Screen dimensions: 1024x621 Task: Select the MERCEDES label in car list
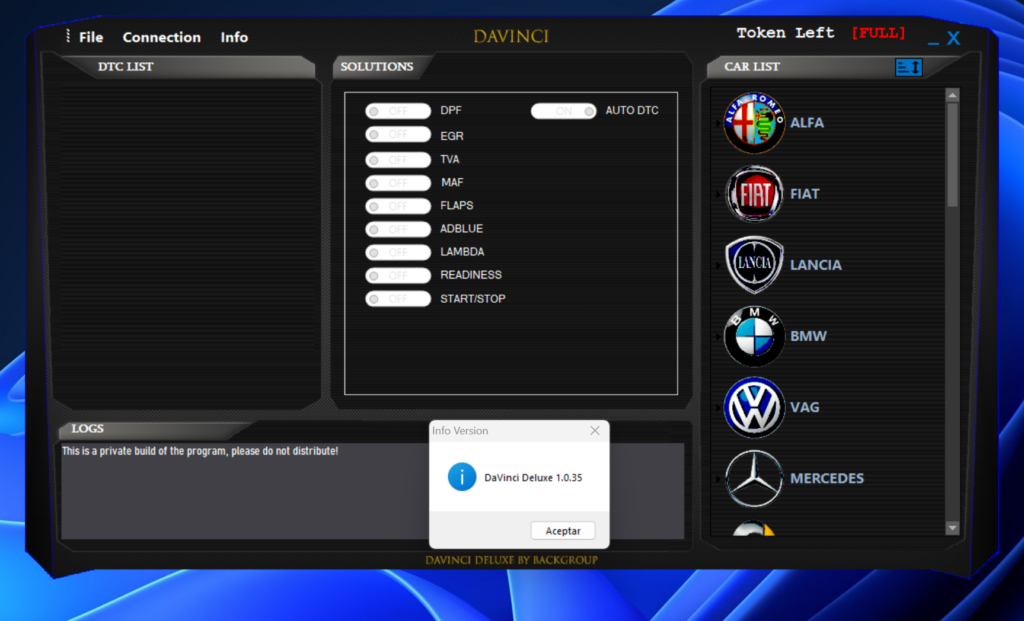(827, 479)
